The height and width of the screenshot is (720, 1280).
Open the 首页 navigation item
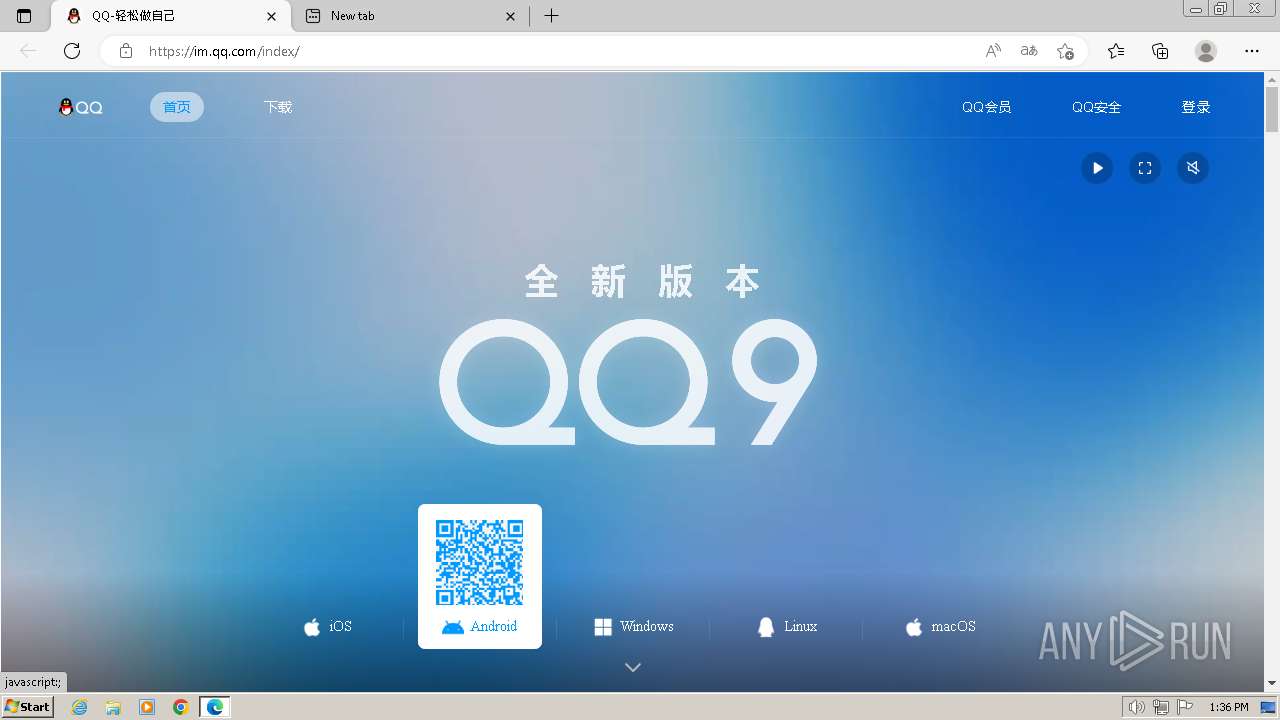point(177,107)
